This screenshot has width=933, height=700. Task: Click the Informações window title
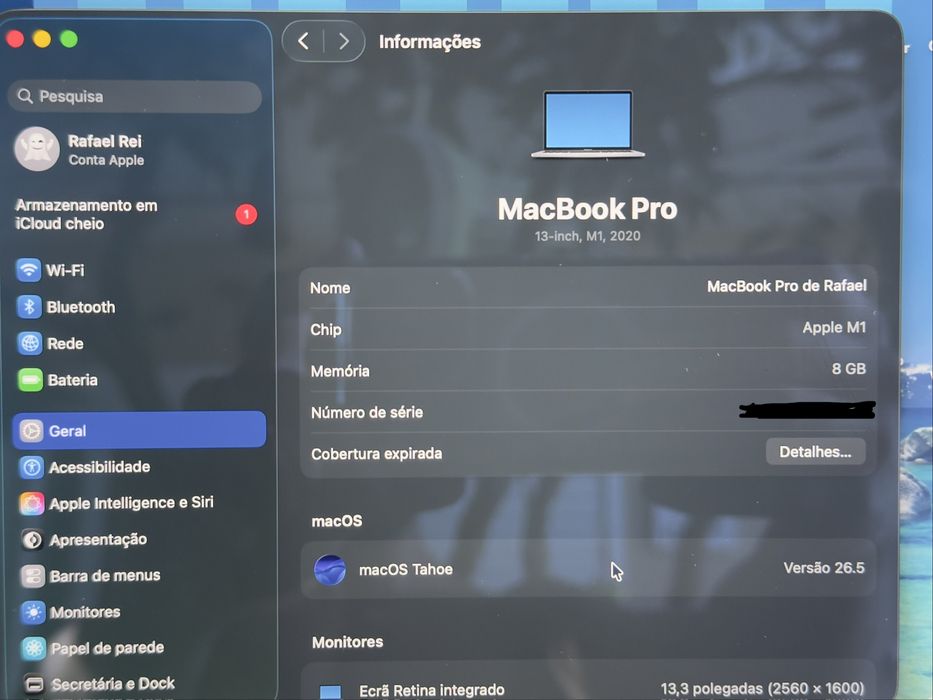pyautogui.click(x=430, y=42)
